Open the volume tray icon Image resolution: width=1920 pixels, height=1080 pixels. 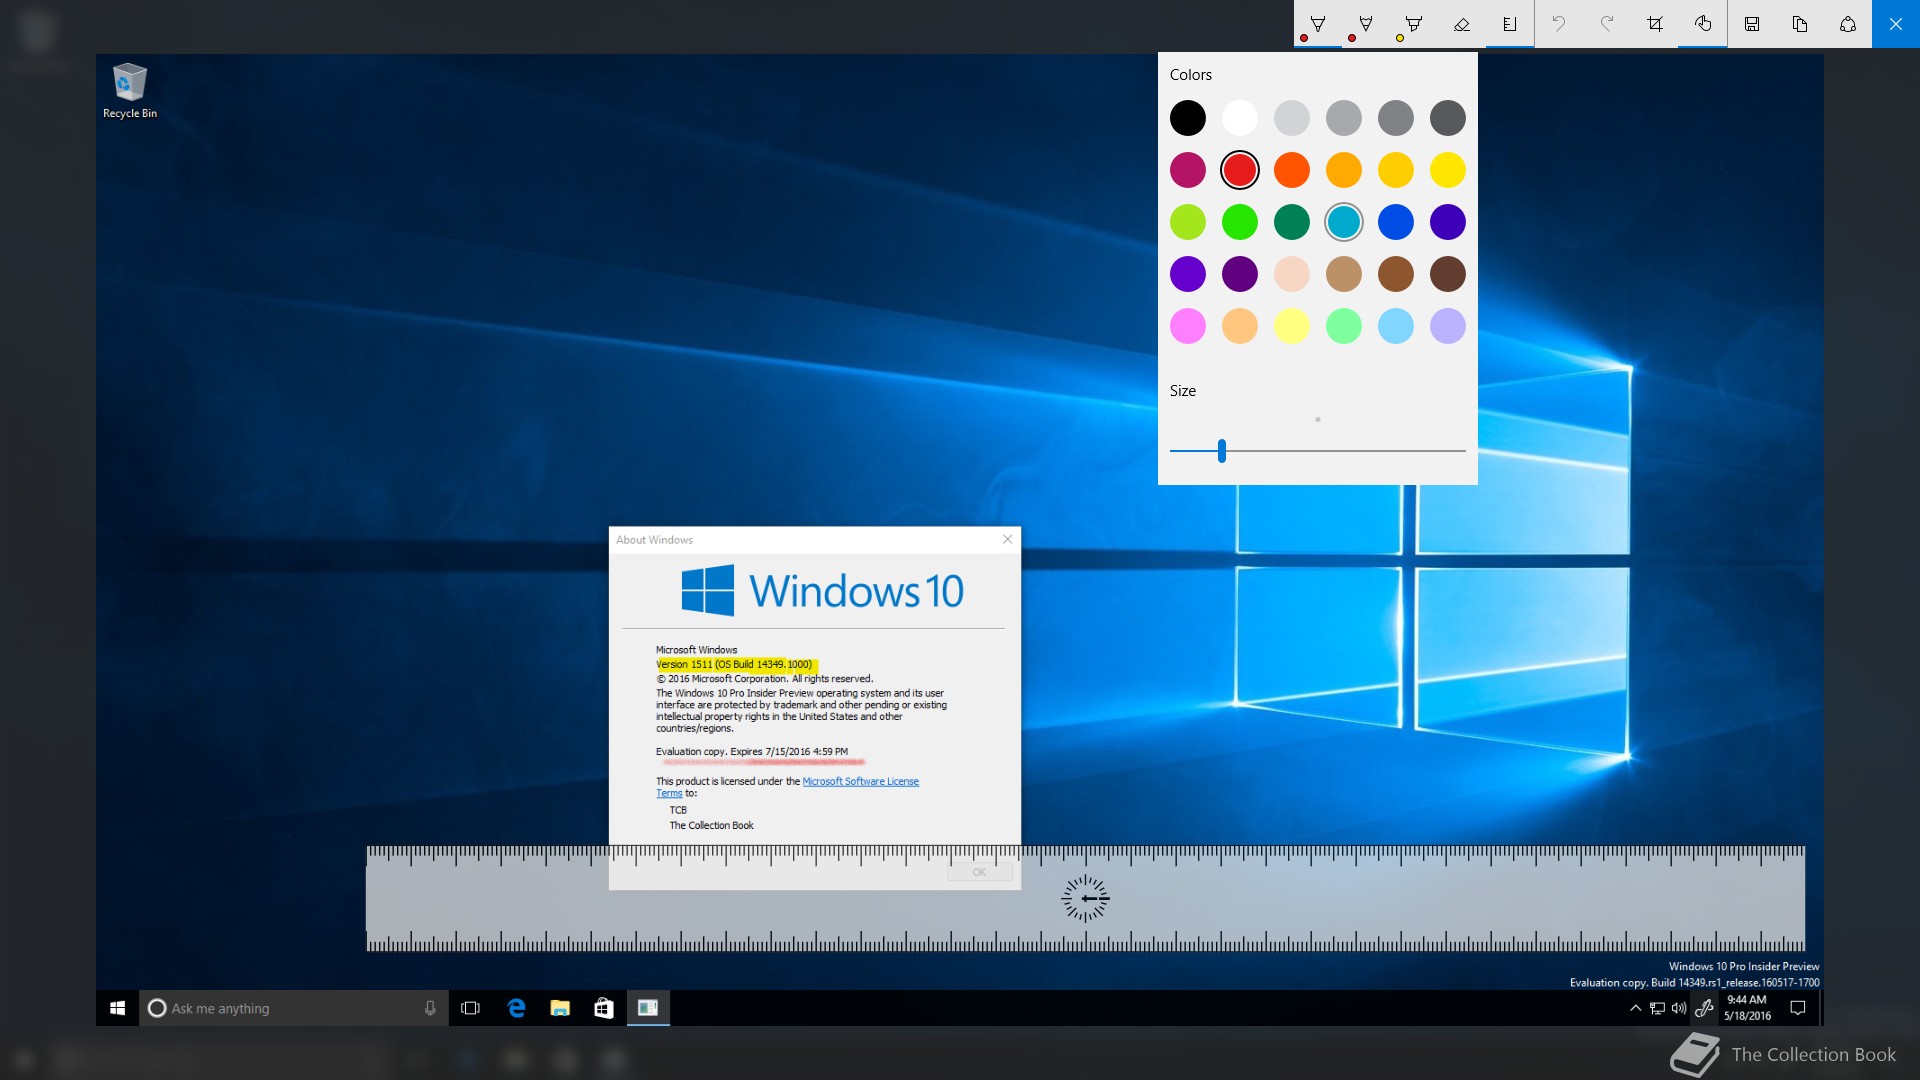[1679, 1008]
